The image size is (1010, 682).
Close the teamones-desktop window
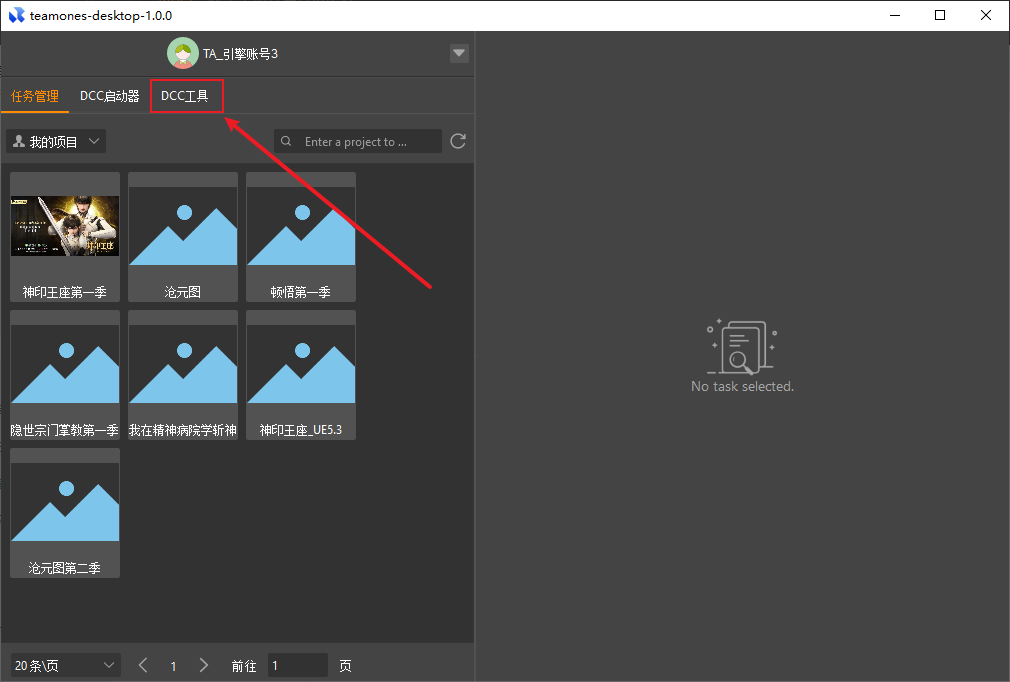pyautogui.click(x=986, y=15)
